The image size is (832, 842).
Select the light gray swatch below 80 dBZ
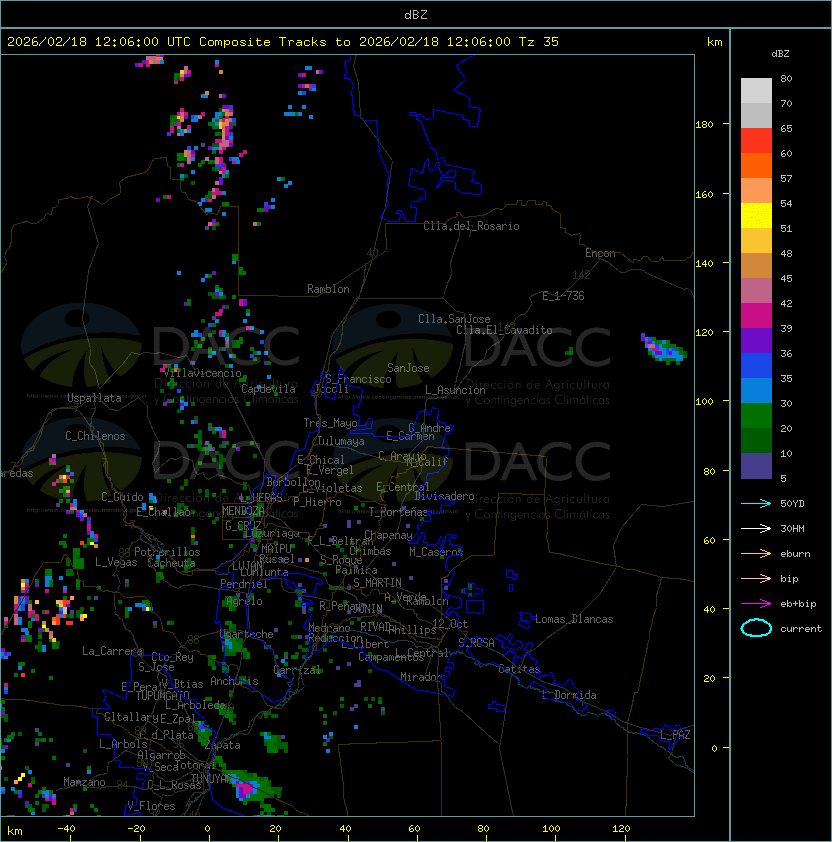[756, 90]
